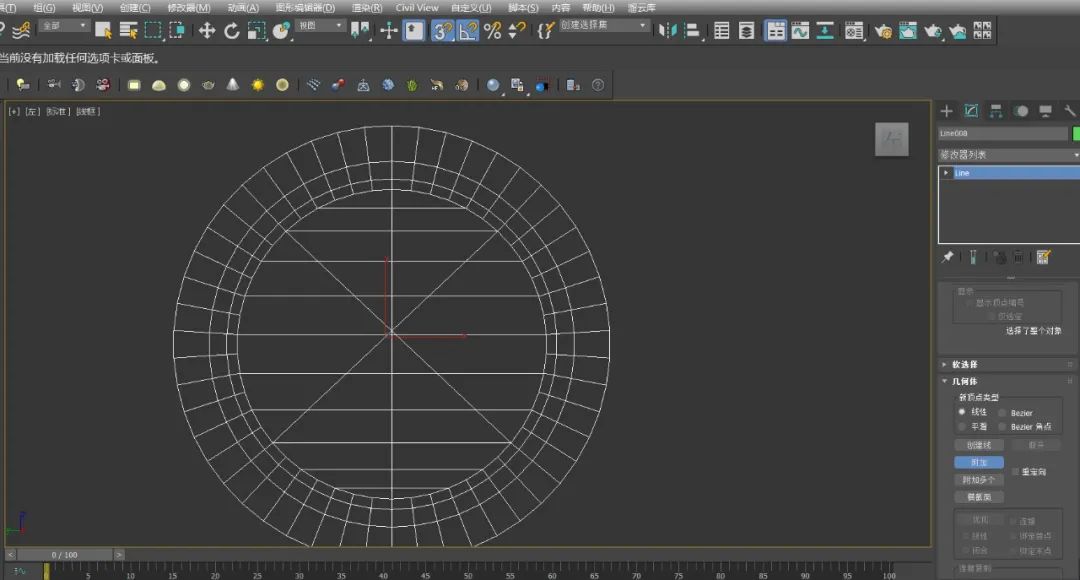The width and height of the screenshot is (1080, 580).
Task: Select the Move tool in the main toolbar
Action: pyautogui.click(x=207, y=31)
